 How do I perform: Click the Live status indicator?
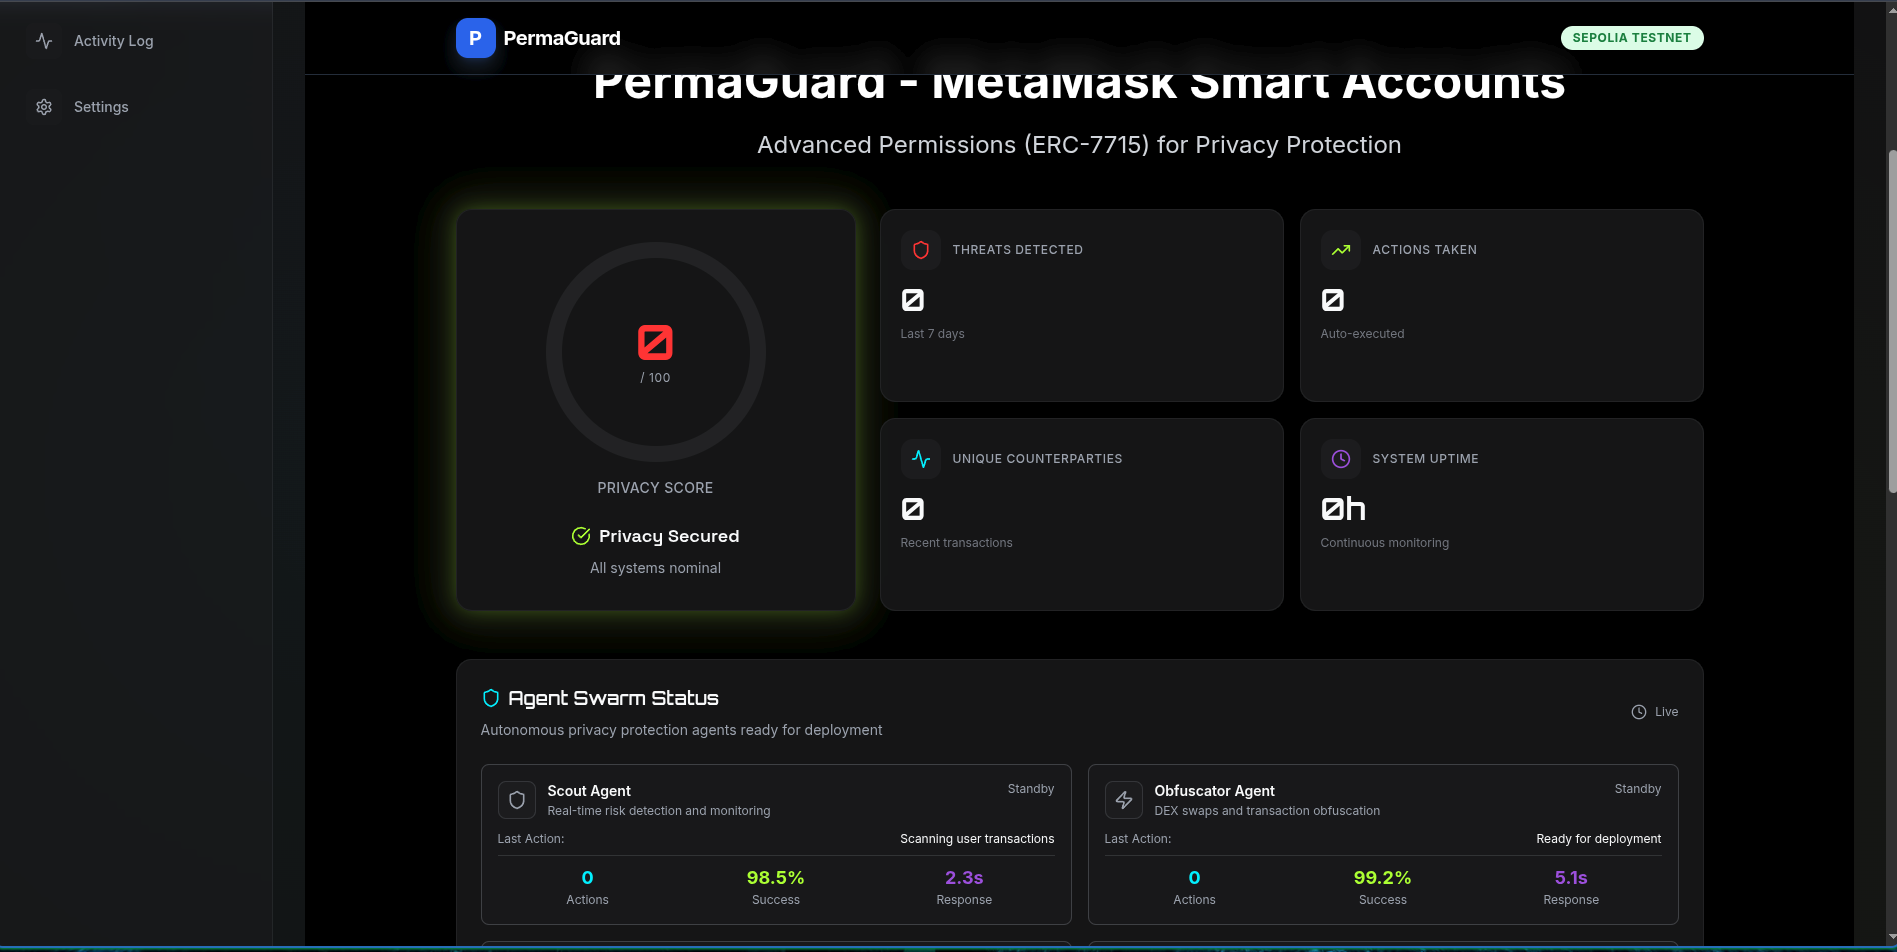click(1655, 712)
